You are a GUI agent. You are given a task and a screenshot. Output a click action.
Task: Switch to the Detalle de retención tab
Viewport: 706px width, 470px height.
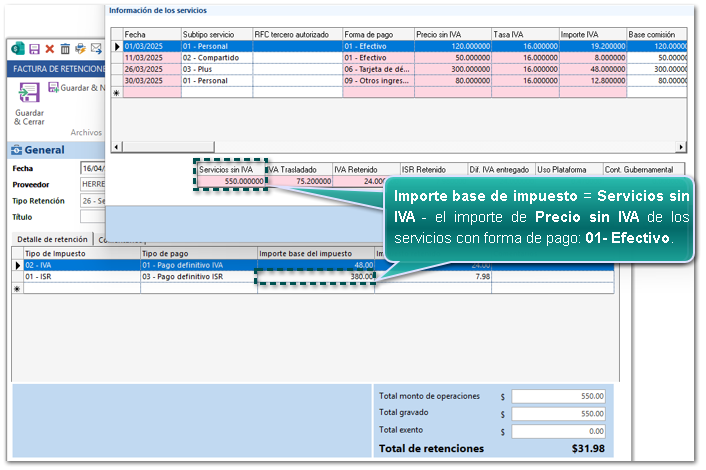(52, 239)
